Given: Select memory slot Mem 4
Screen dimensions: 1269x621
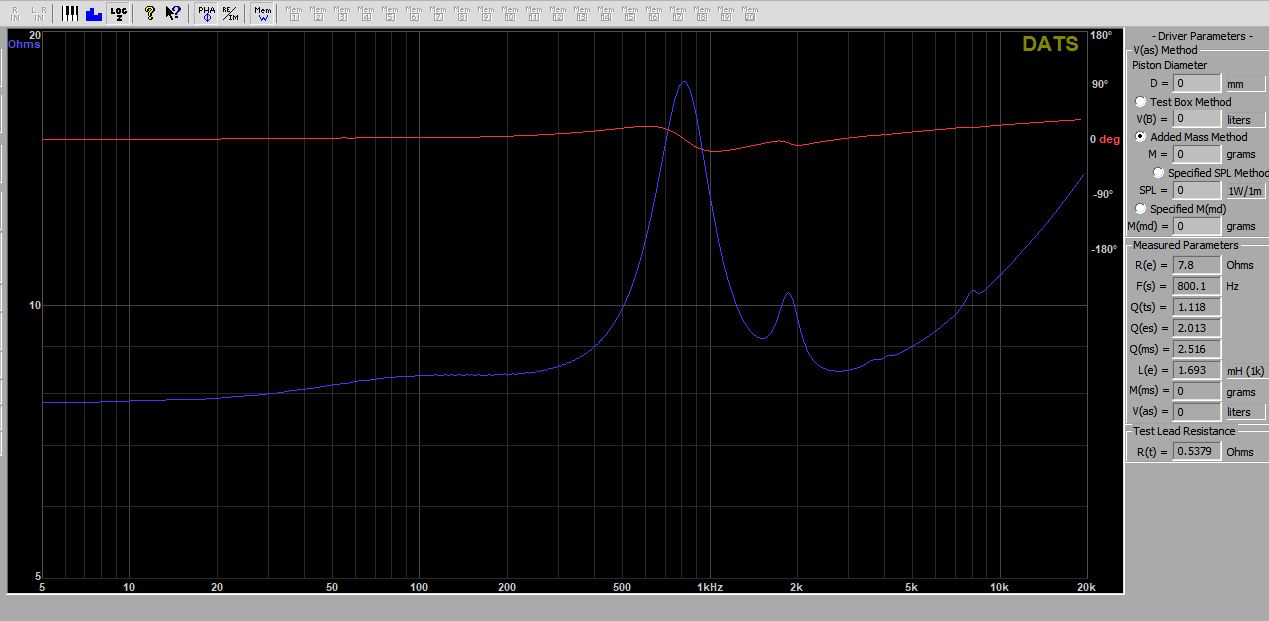Looking at the screenshot, I should 366,13.
